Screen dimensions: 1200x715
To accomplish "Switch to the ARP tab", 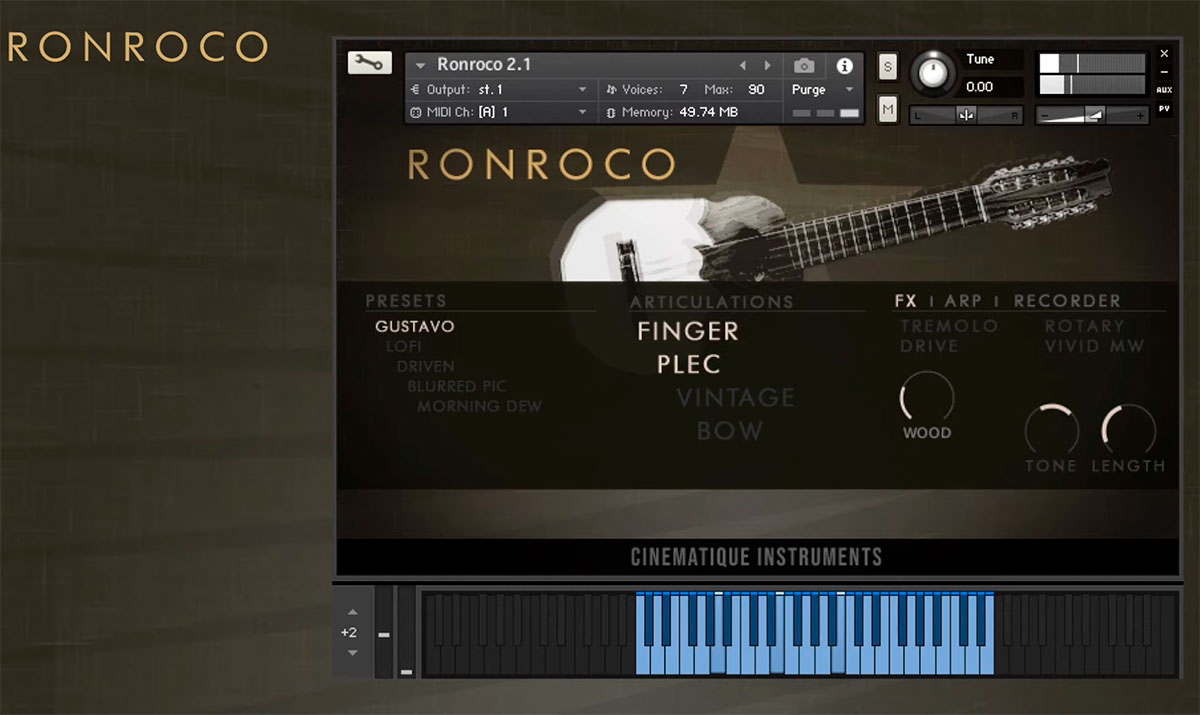I will coord(964,301).
